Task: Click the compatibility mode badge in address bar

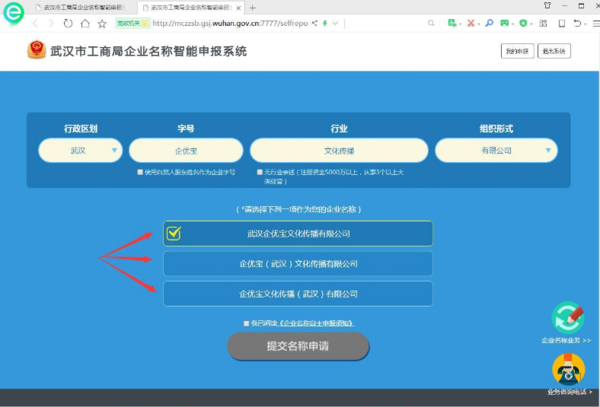Action: (x=132, y=23)
